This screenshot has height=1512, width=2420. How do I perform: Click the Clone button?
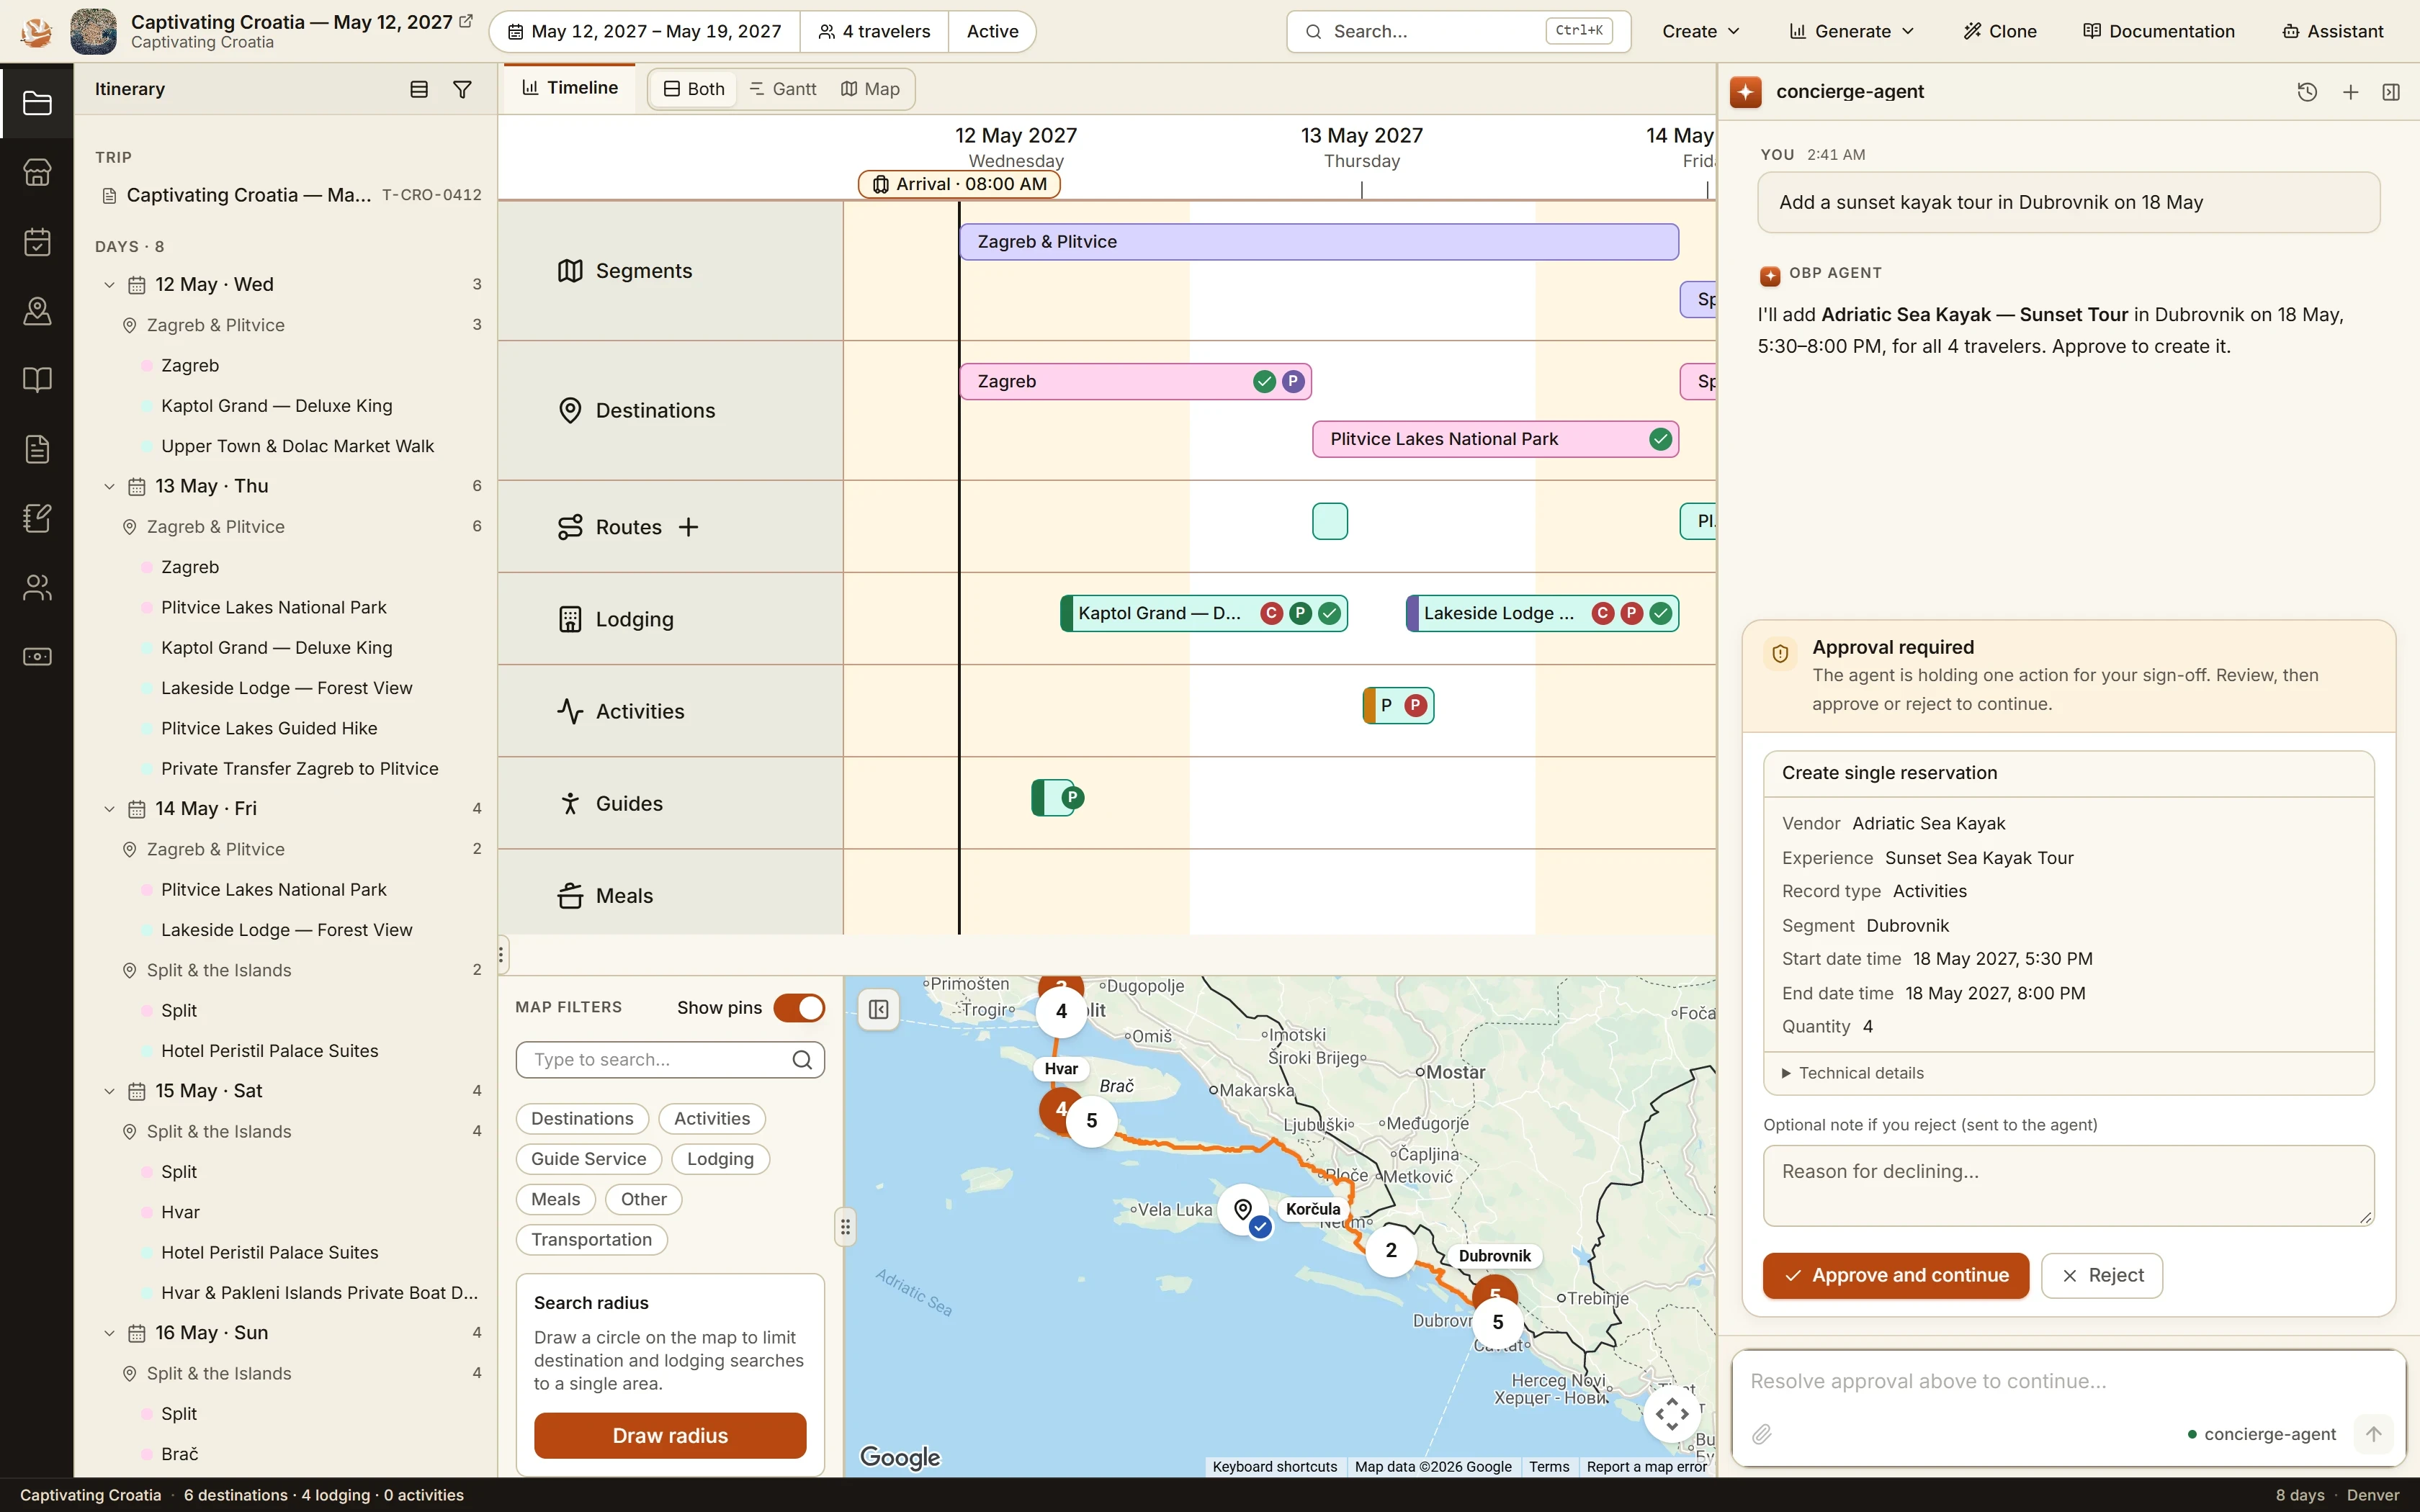[x=2000, y=31]
